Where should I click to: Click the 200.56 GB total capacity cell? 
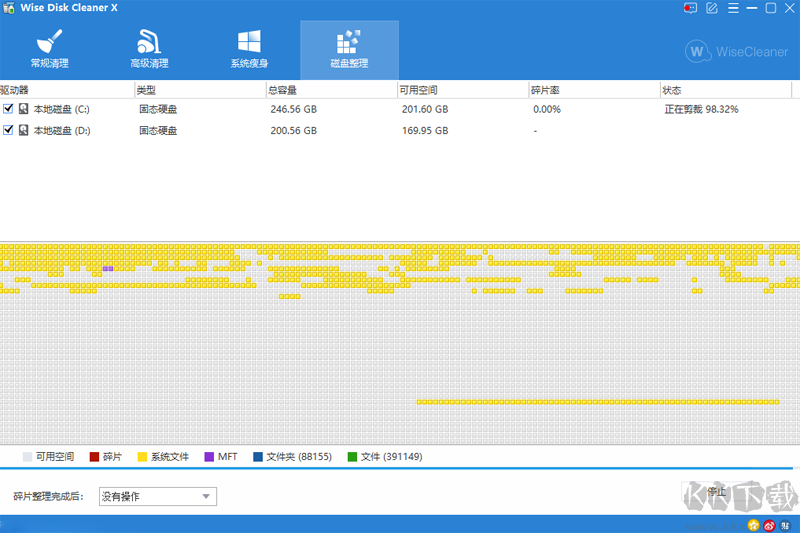click(293, 131)
